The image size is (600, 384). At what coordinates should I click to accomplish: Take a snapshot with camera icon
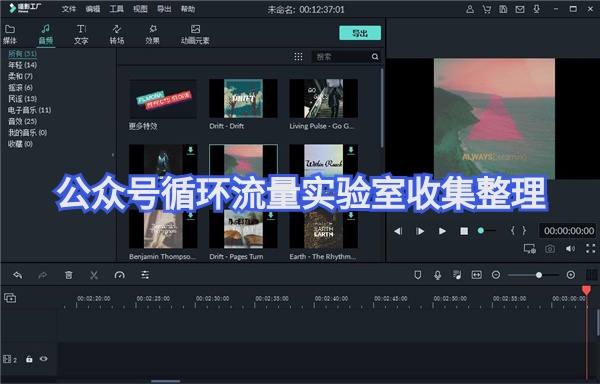point(550,249)
